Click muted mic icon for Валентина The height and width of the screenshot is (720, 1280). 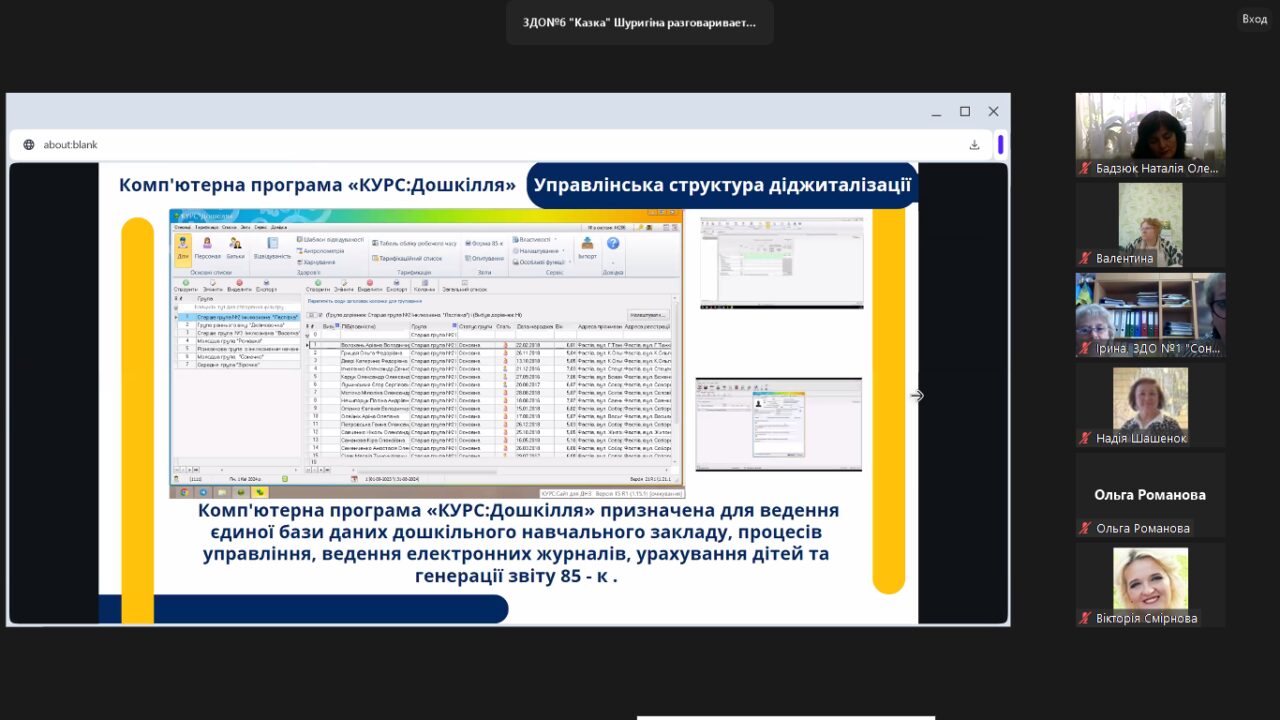coord(1084,258)
